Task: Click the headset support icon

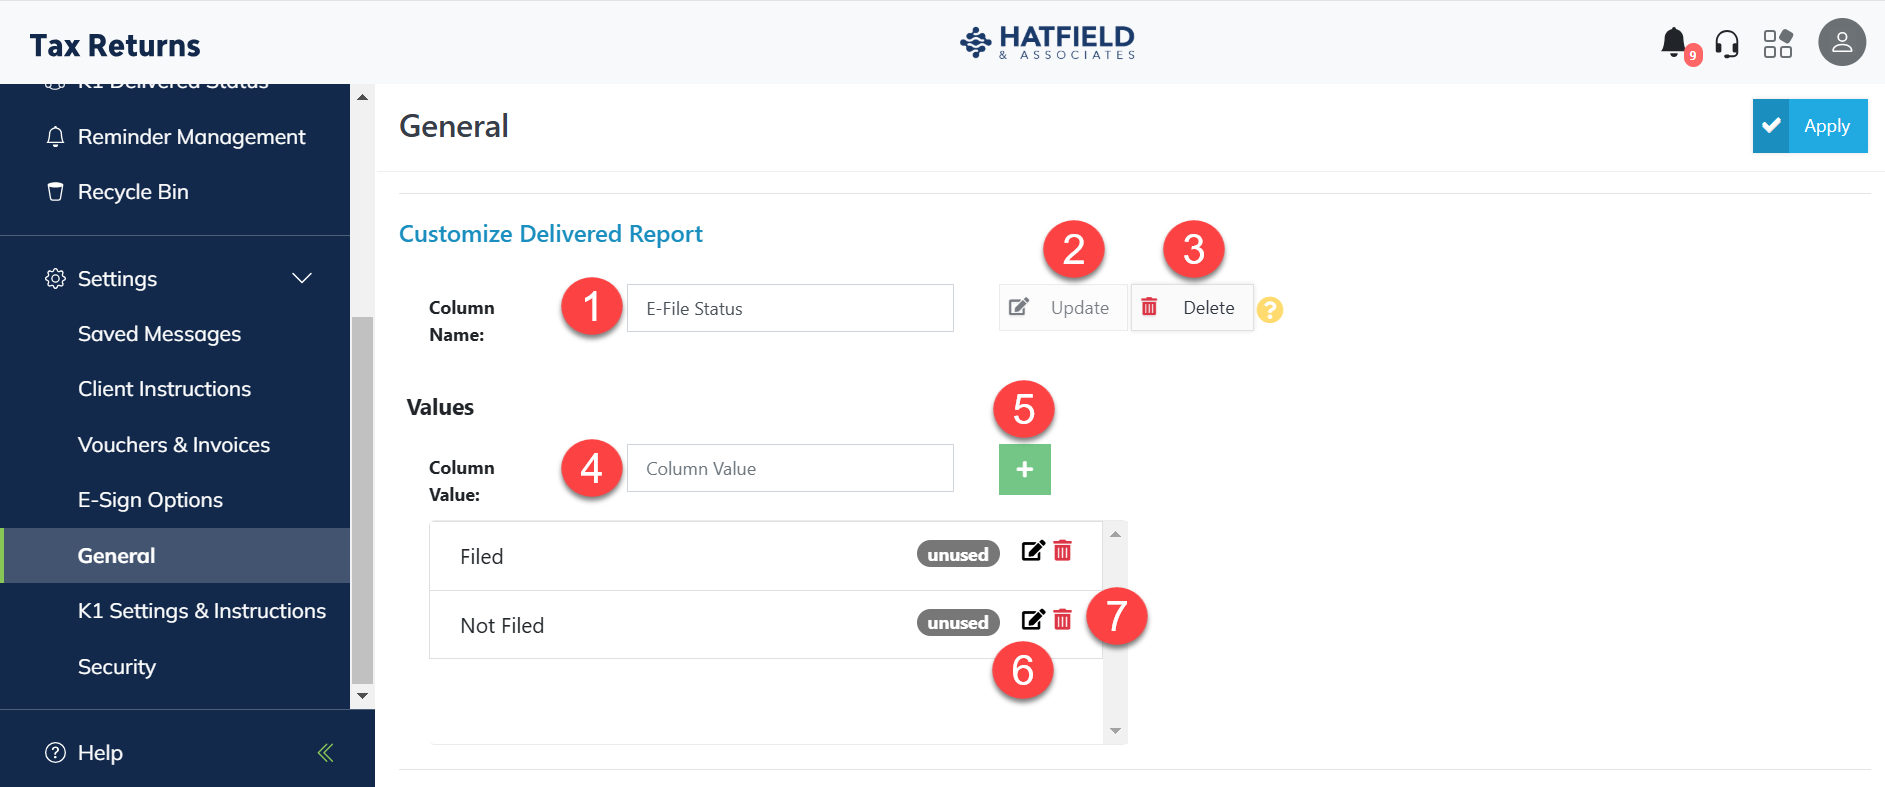Action: click(1726, 44)
